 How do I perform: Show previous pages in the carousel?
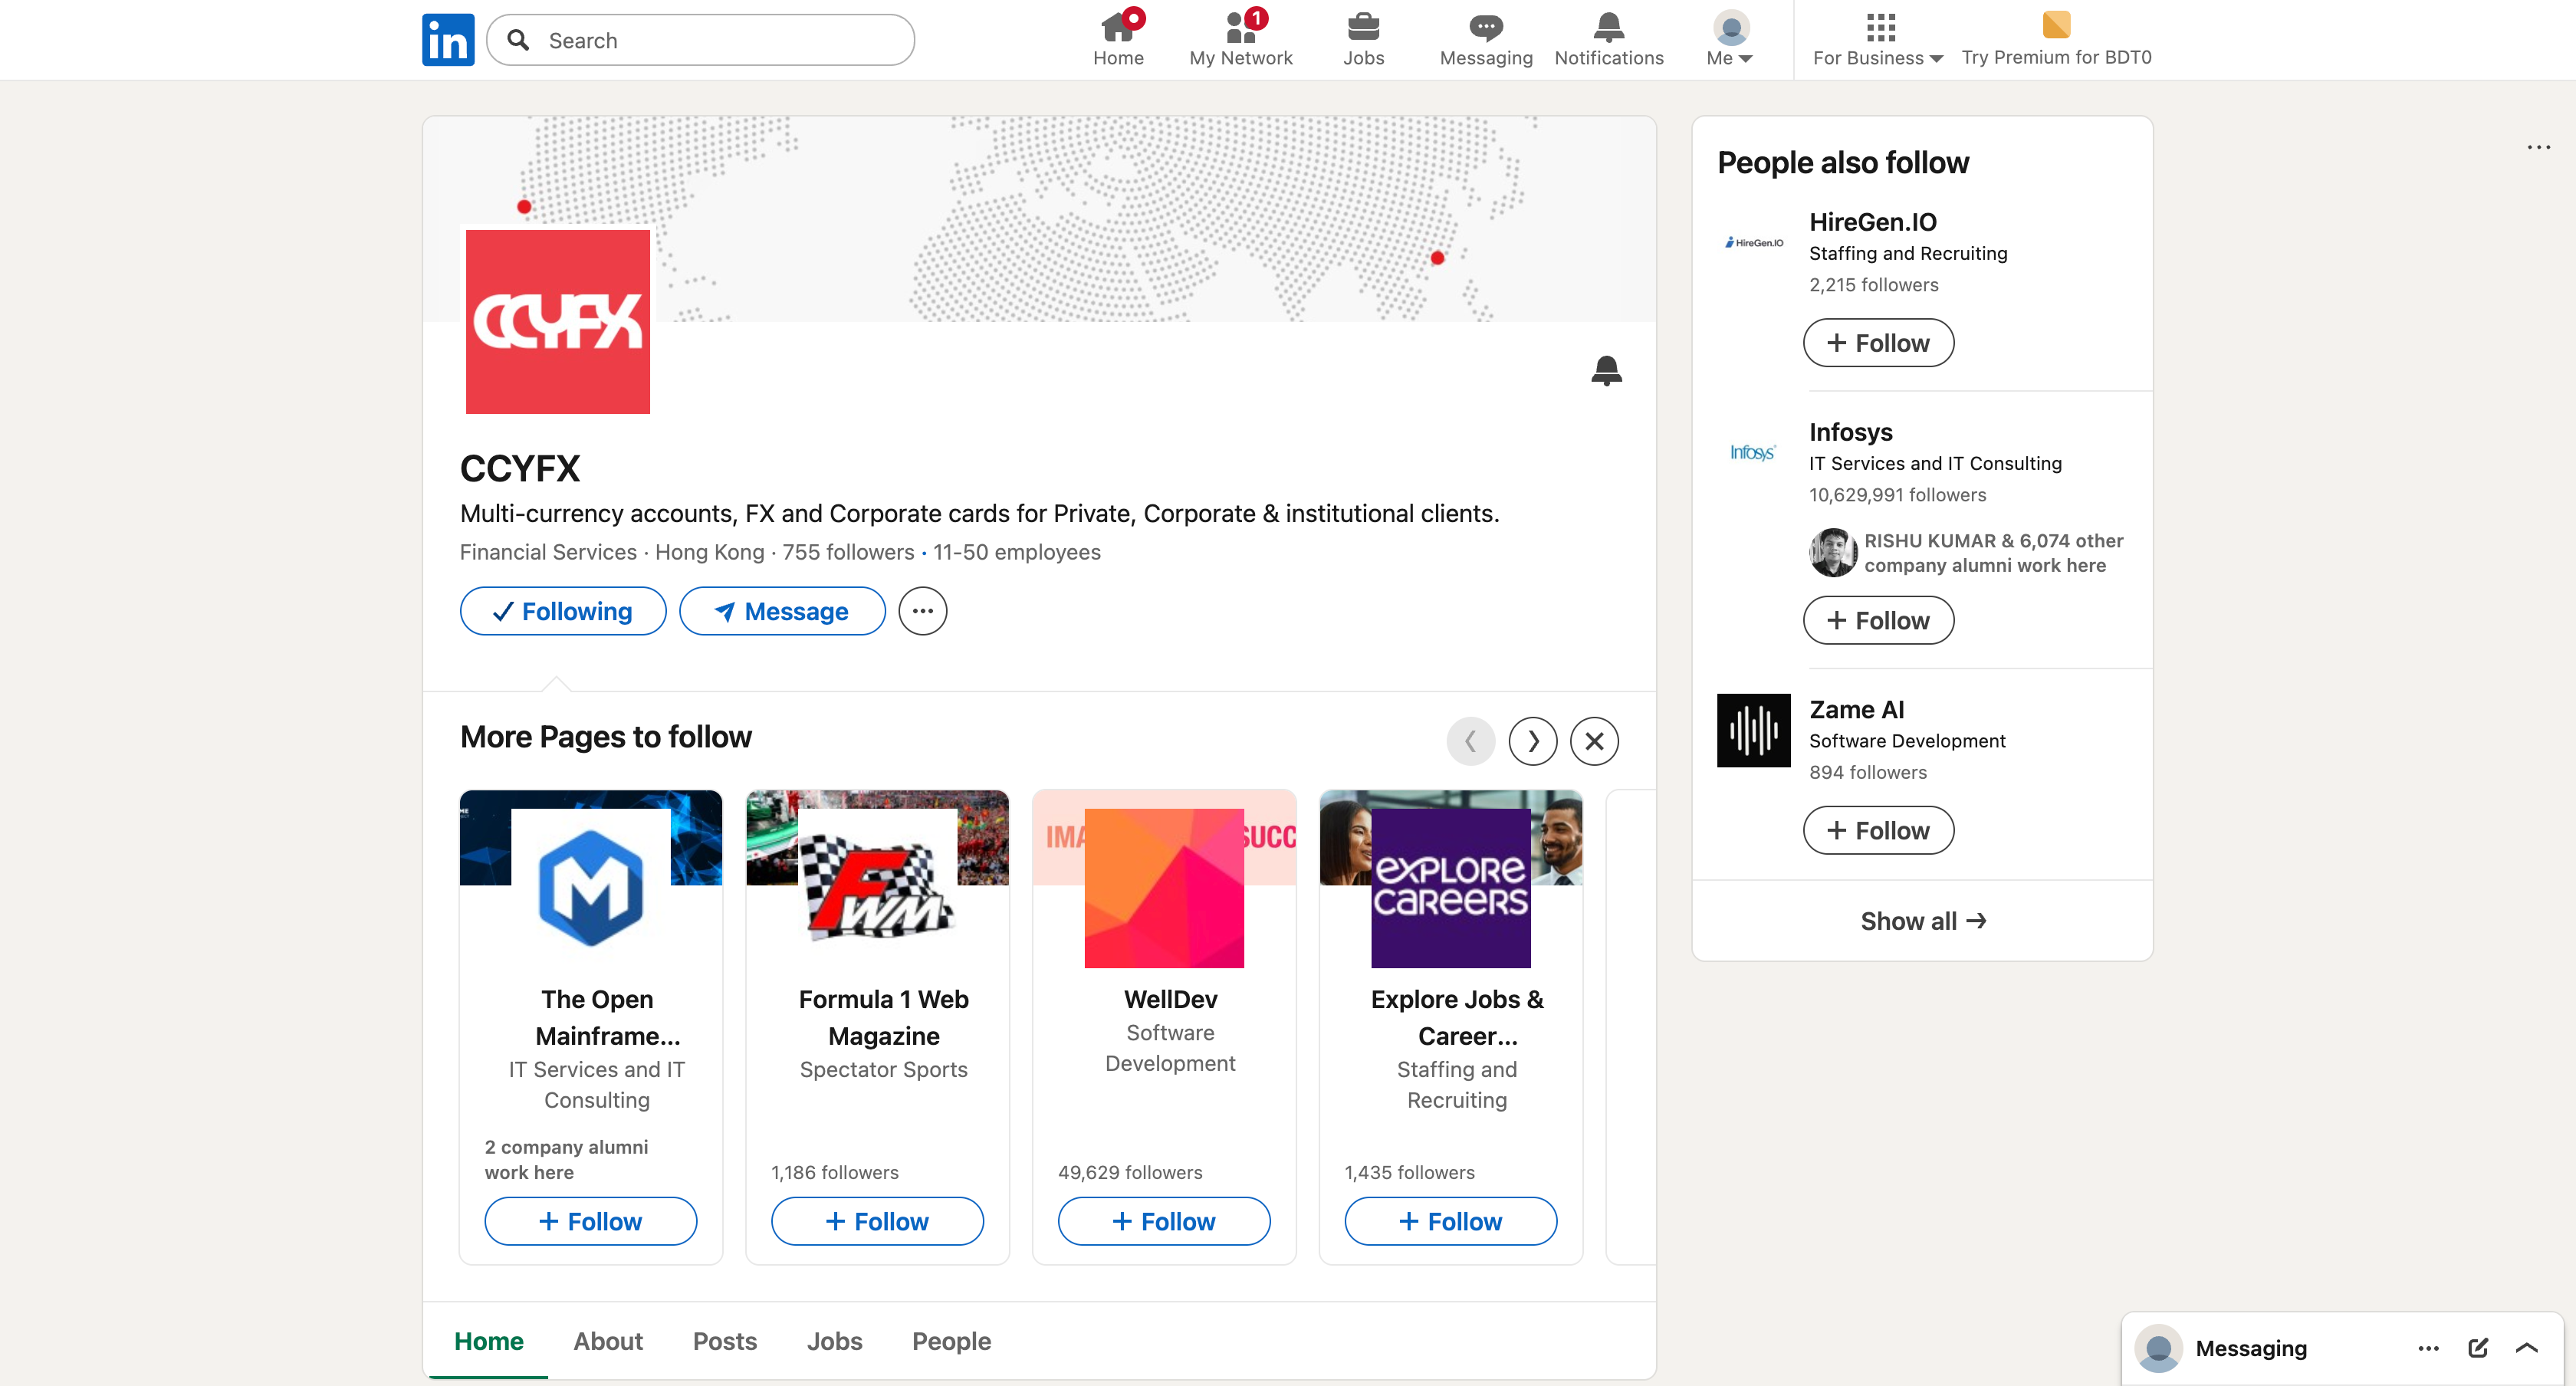tap(1470, 741)
